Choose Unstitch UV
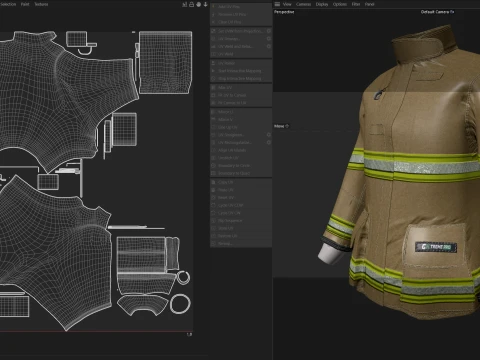The height and width of the screenshot is (360, 480). (x=241, y=158)
